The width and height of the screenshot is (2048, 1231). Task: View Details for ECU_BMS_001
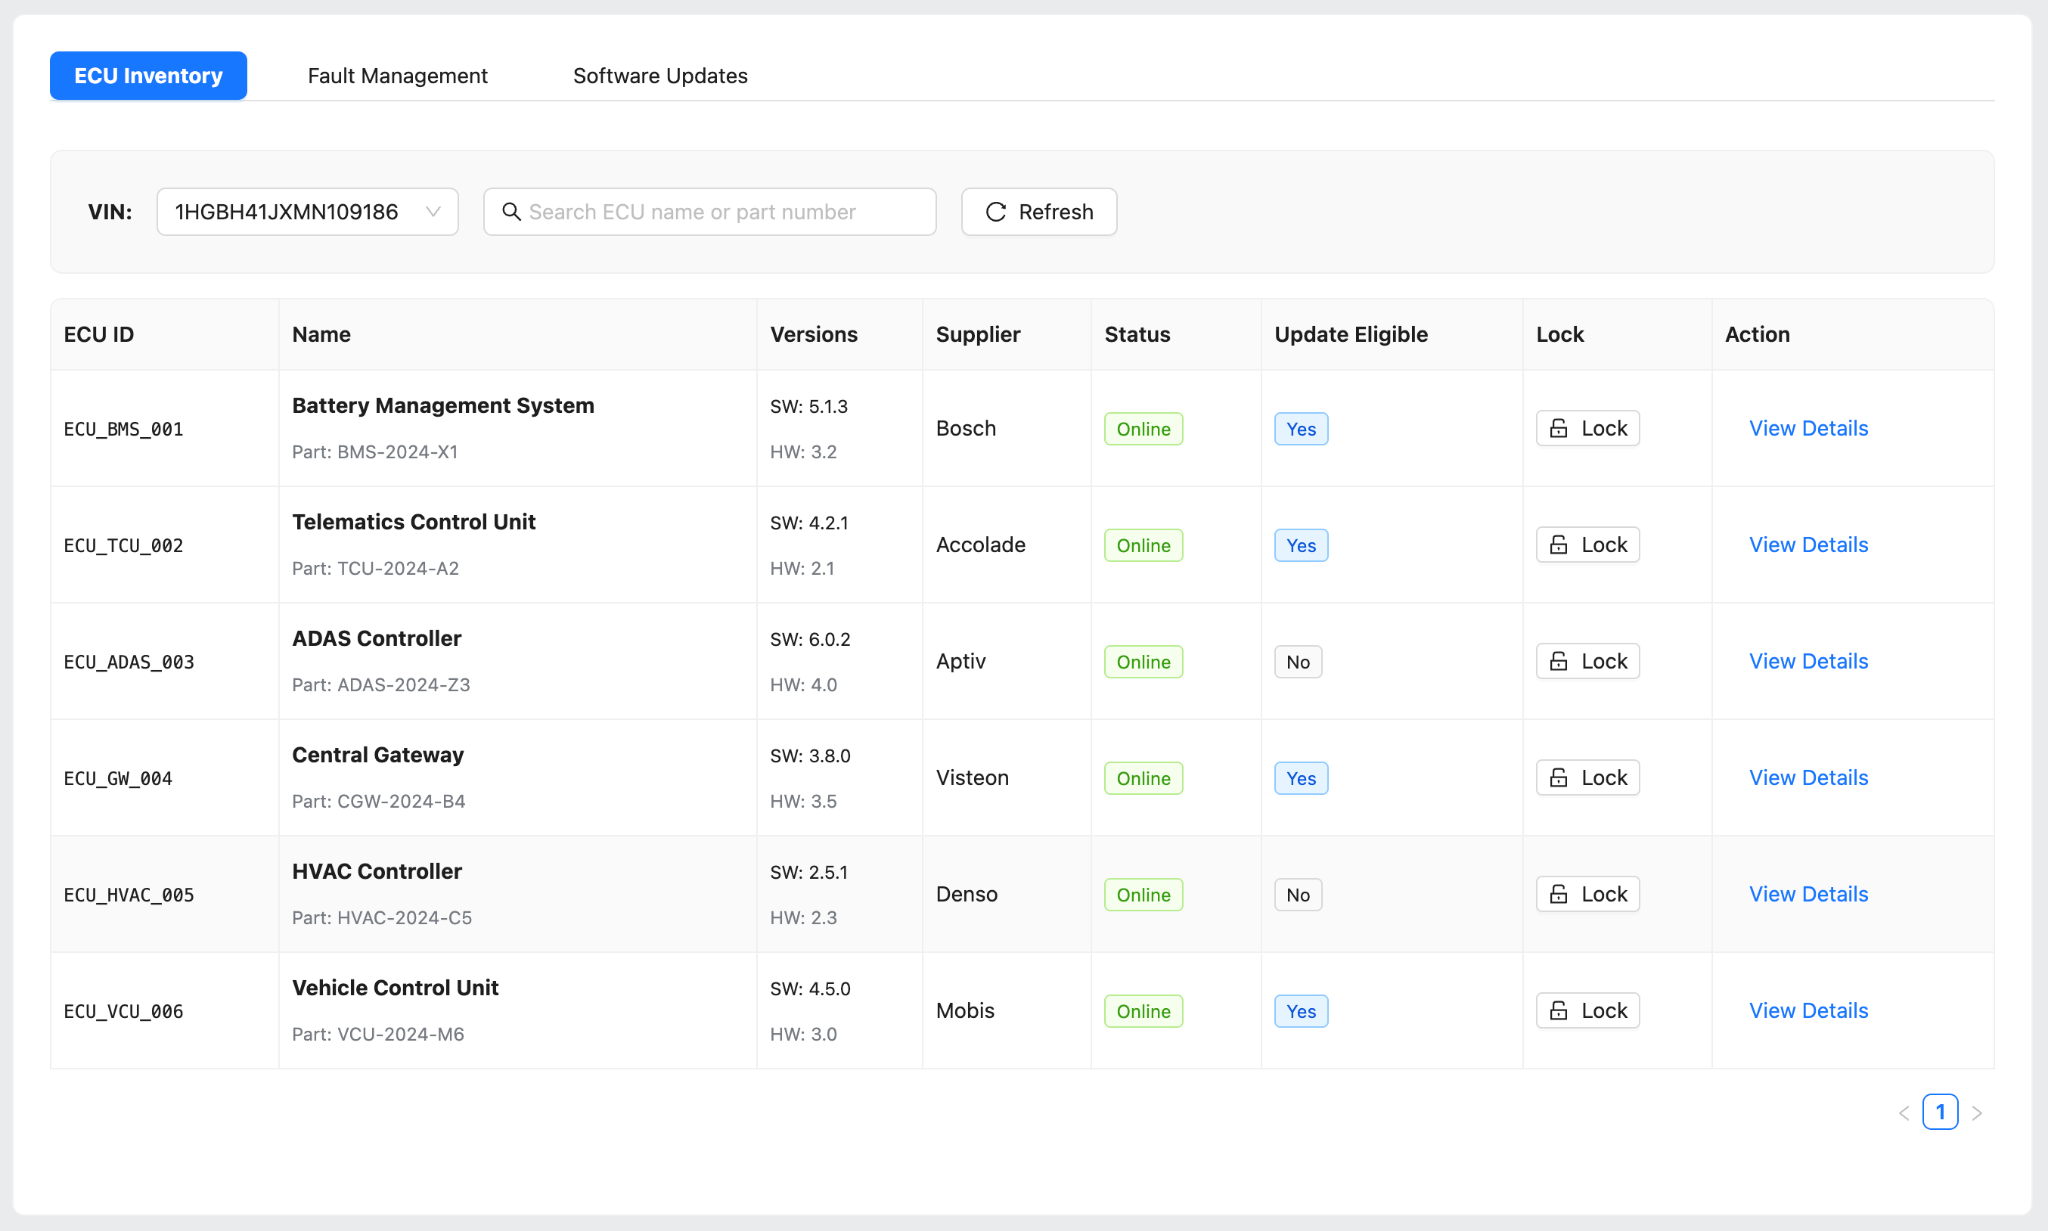(x=1808, y=429)
